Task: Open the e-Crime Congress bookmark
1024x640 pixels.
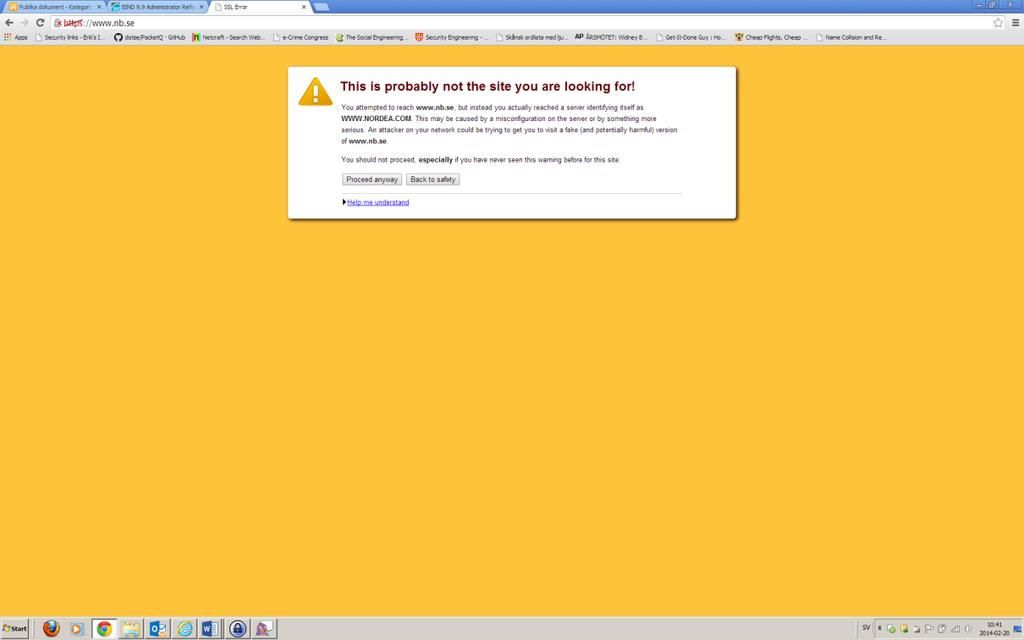Action: pos(300,37)
